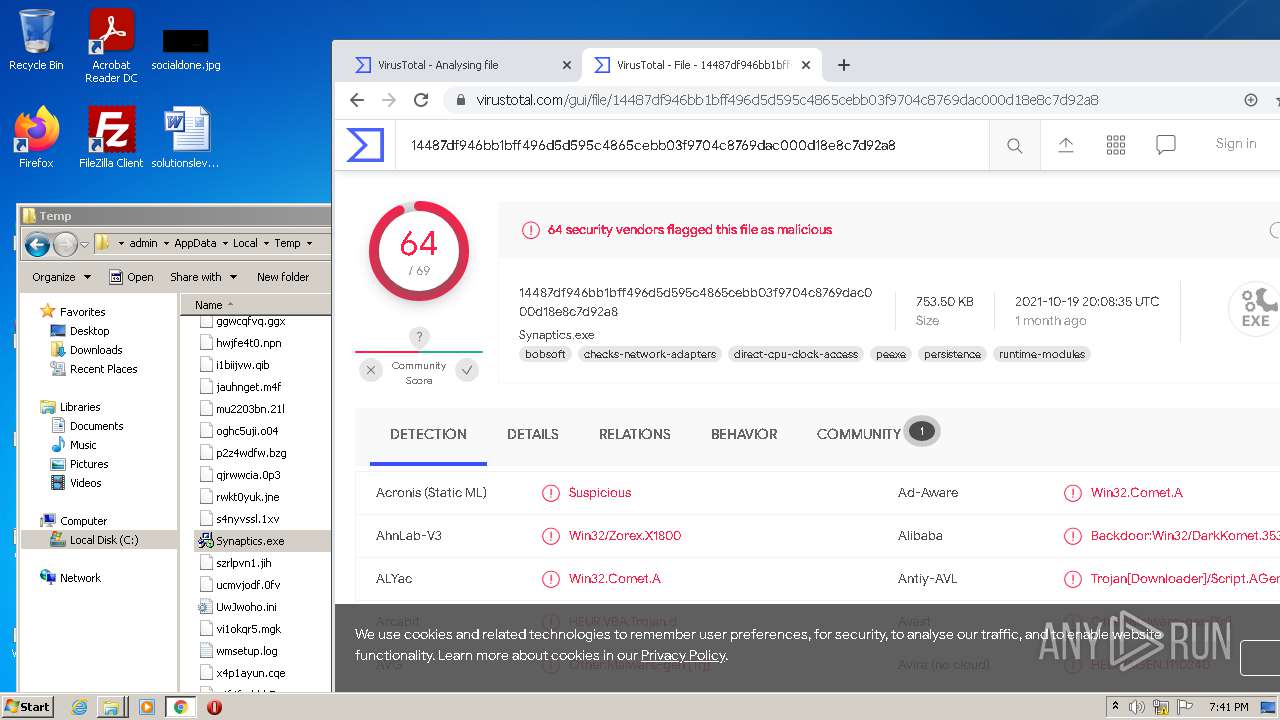1280x720 pixels.
Task: Open media player taskbar icon
Action: click(x=146, y=707)
